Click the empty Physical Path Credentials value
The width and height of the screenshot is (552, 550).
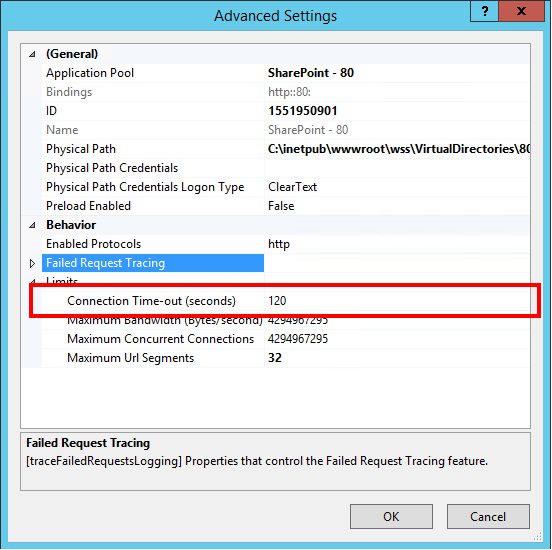pyautogui.click(x=397, y=168)
